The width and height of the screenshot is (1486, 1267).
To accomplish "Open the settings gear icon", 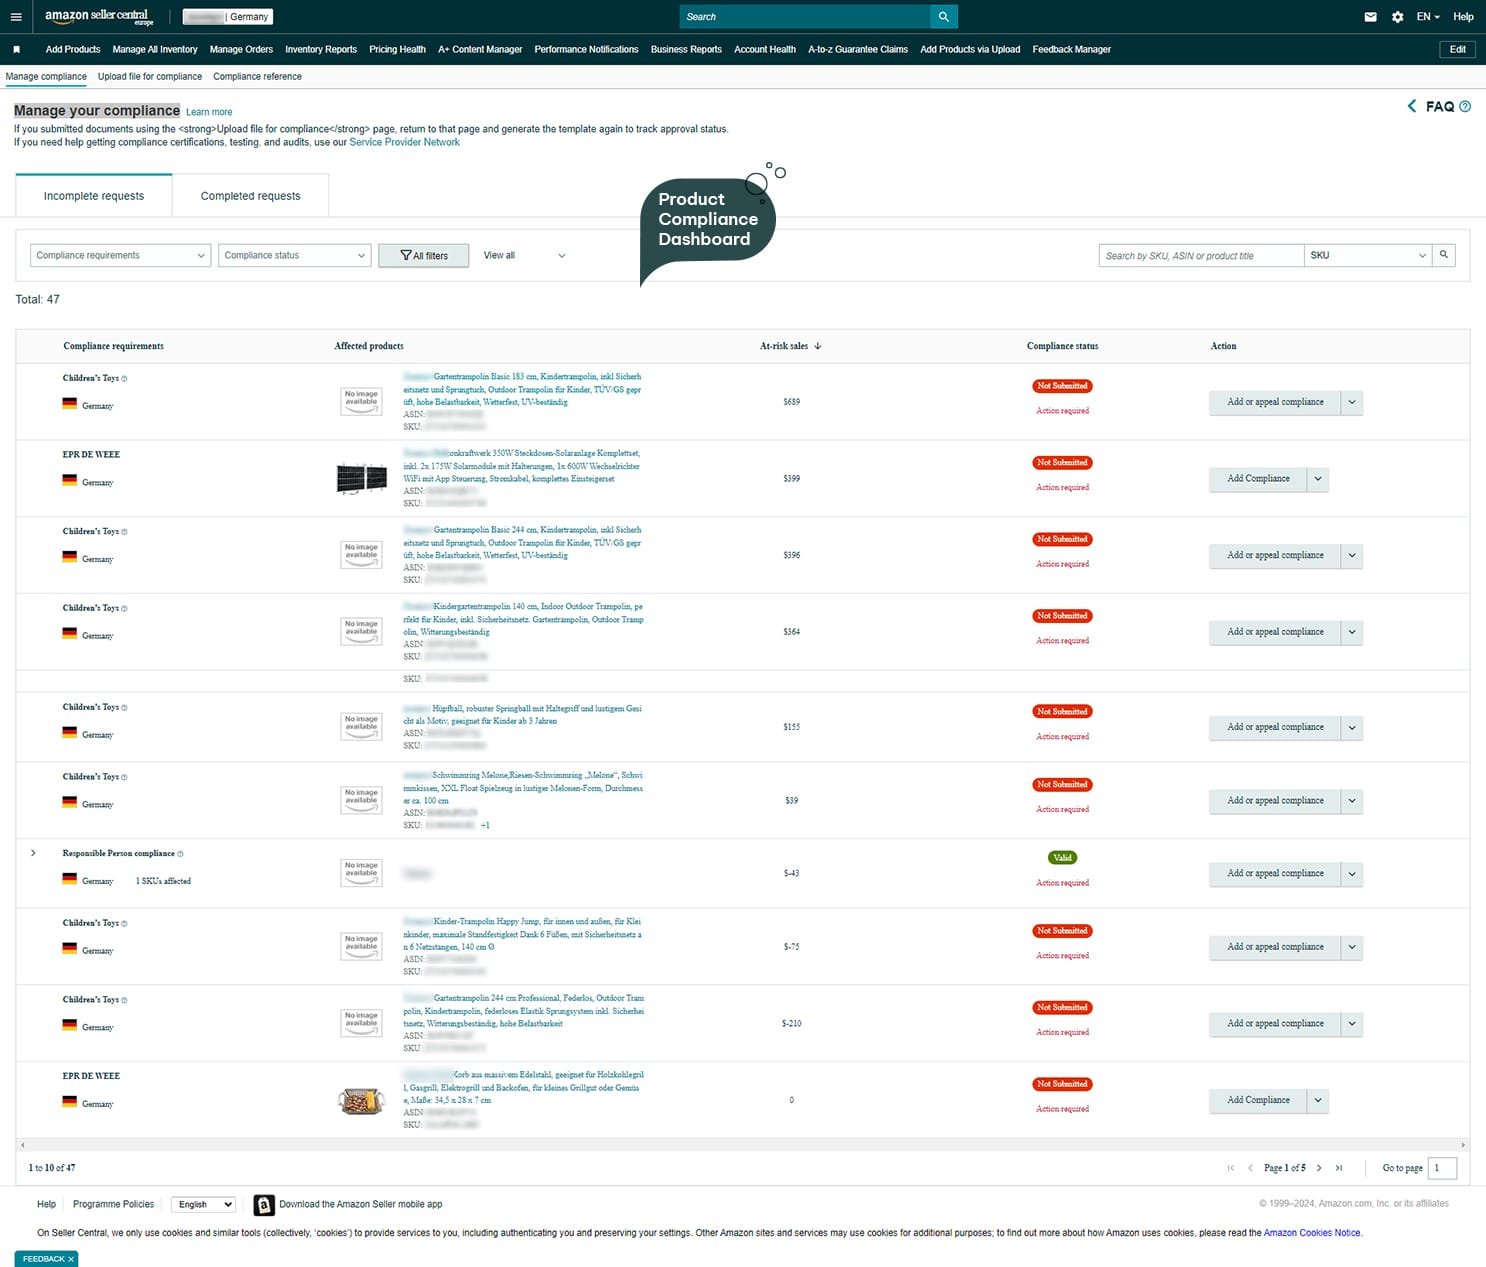I will 1397,17.
